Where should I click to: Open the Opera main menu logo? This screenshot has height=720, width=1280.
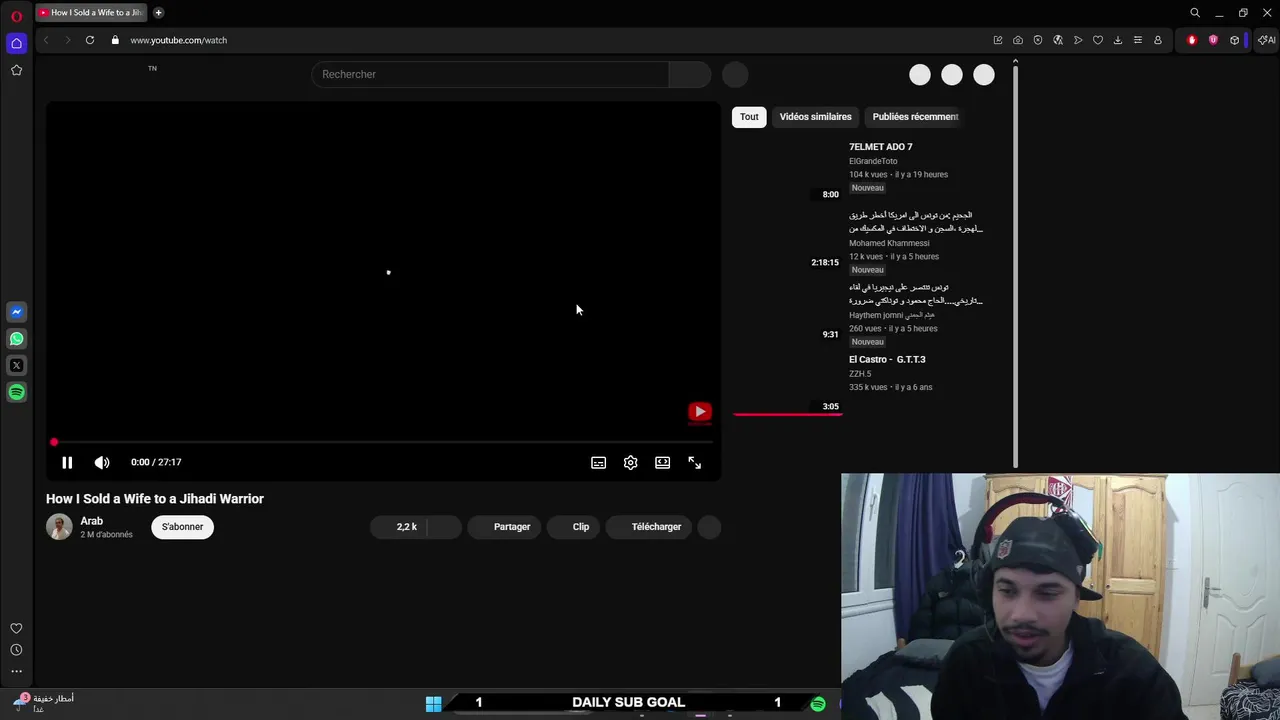tap(16, 16)
